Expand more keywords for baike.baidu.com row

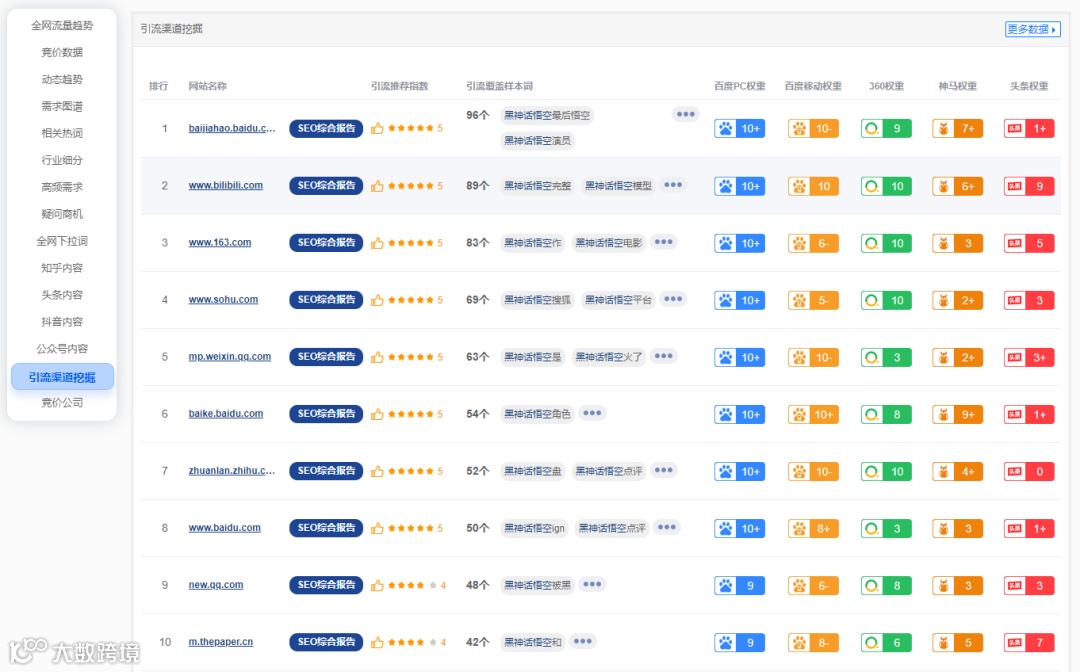(x=592, y=413)
